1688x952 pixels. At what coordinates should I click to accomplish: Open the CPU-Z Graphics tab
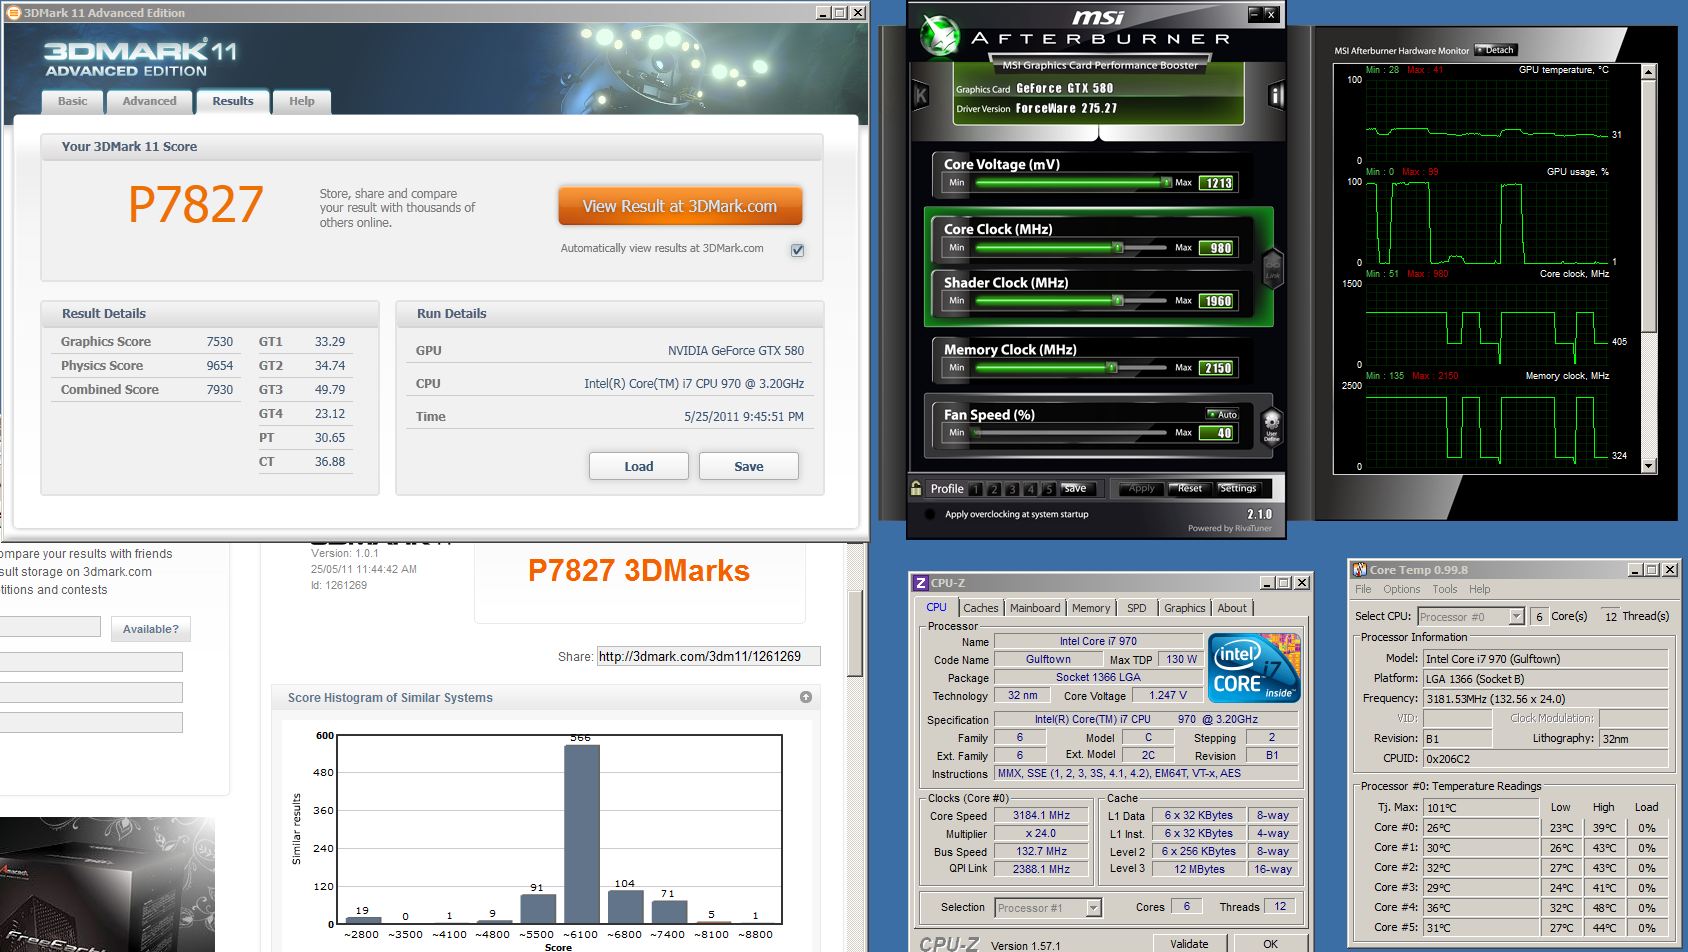pos(1185,608)
